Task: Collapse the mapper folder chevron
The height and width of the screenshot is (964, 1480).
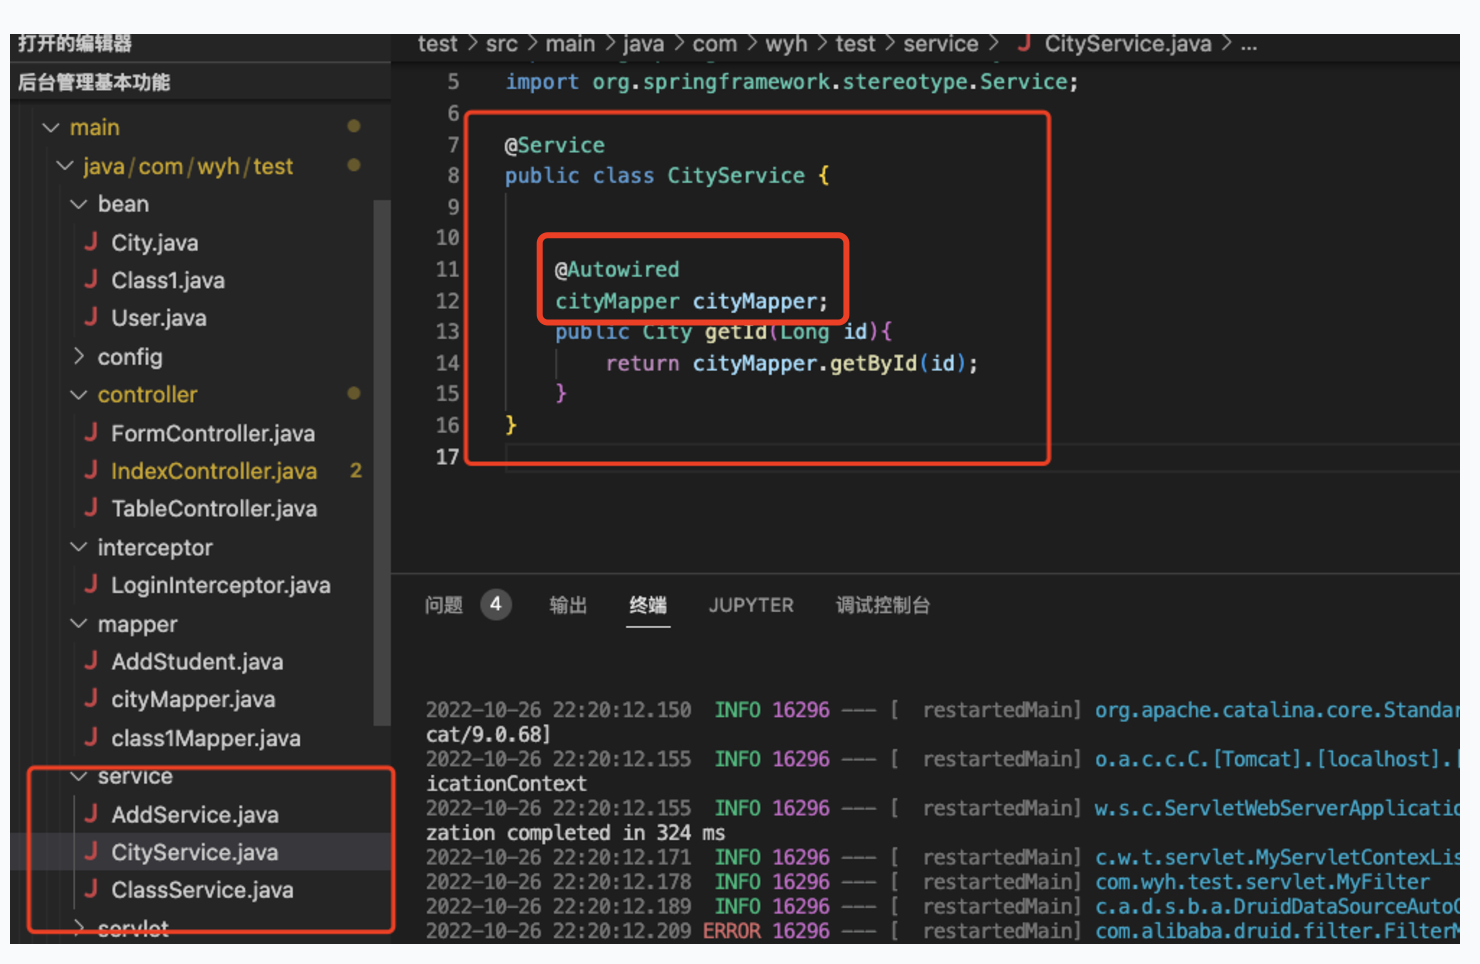Action: tap(79, 624)
